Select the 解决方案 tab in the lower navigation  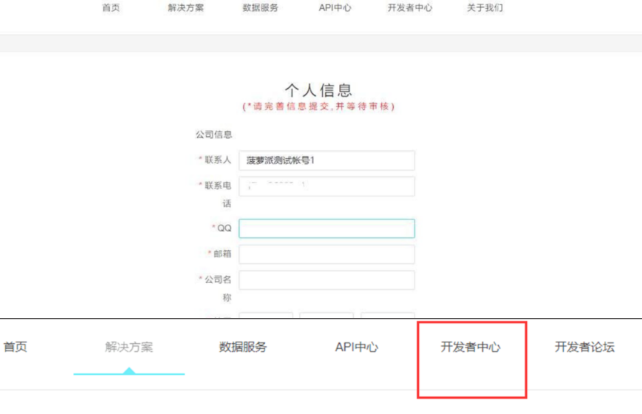(129, 347)
